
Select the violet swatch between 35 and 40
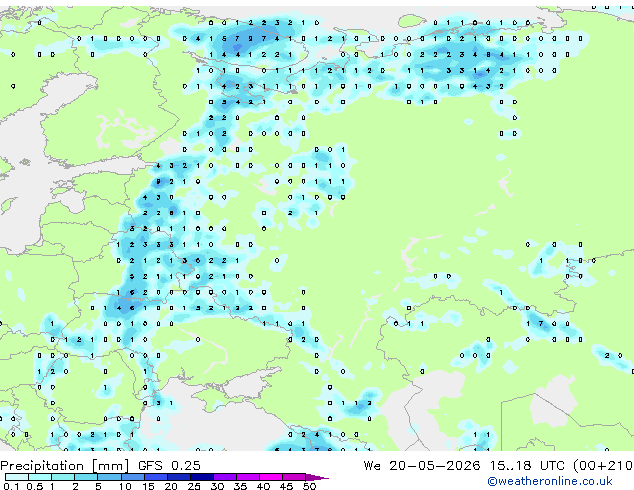(248, 477)
